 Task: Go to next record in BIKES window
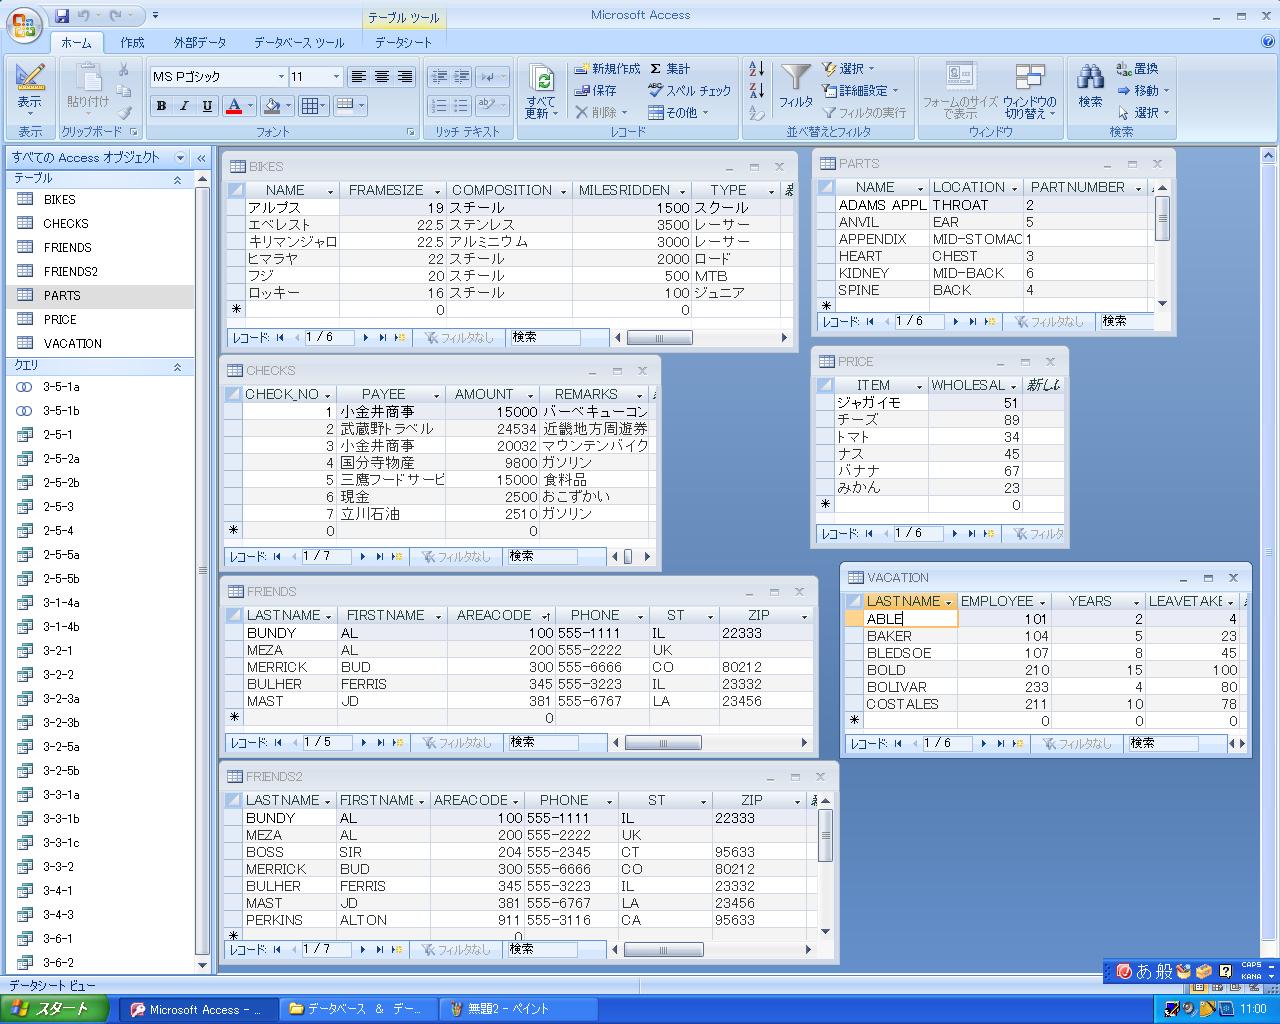(366, 338)
